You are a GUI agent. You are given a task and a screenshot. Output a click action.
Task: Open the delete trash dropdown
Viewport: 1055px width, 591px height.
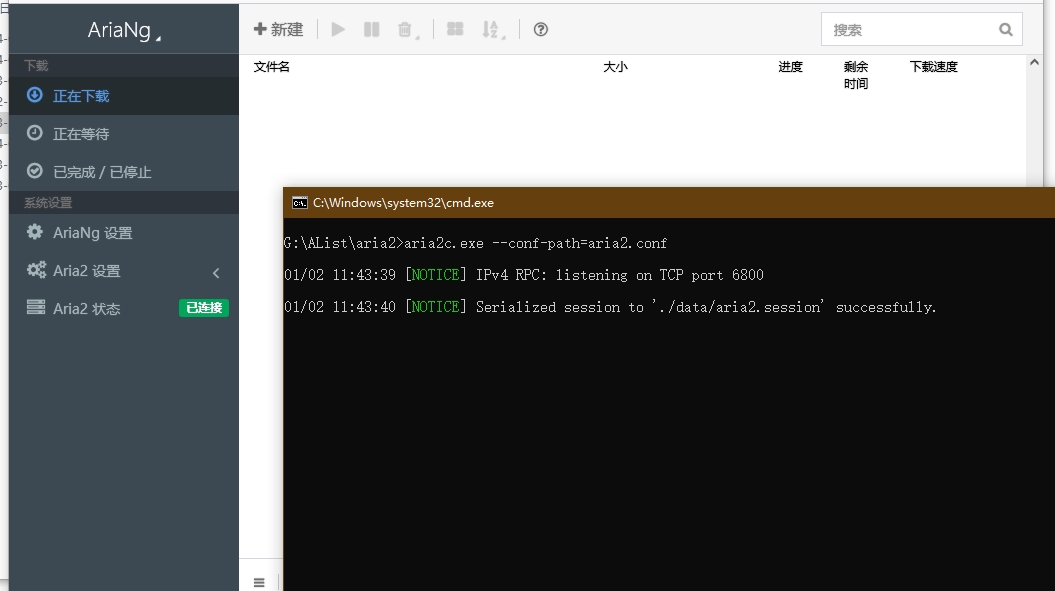[408, 30]
